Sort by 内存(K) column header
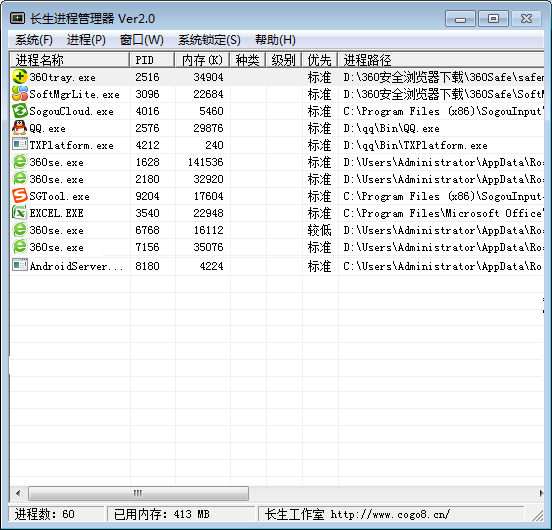Screen dimensions: 552x530 click(x=202, y=60)
